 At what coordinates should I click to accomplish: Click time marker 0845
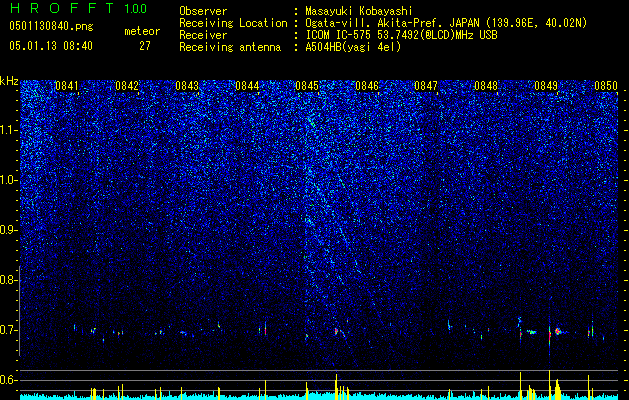tap(306, 86)
